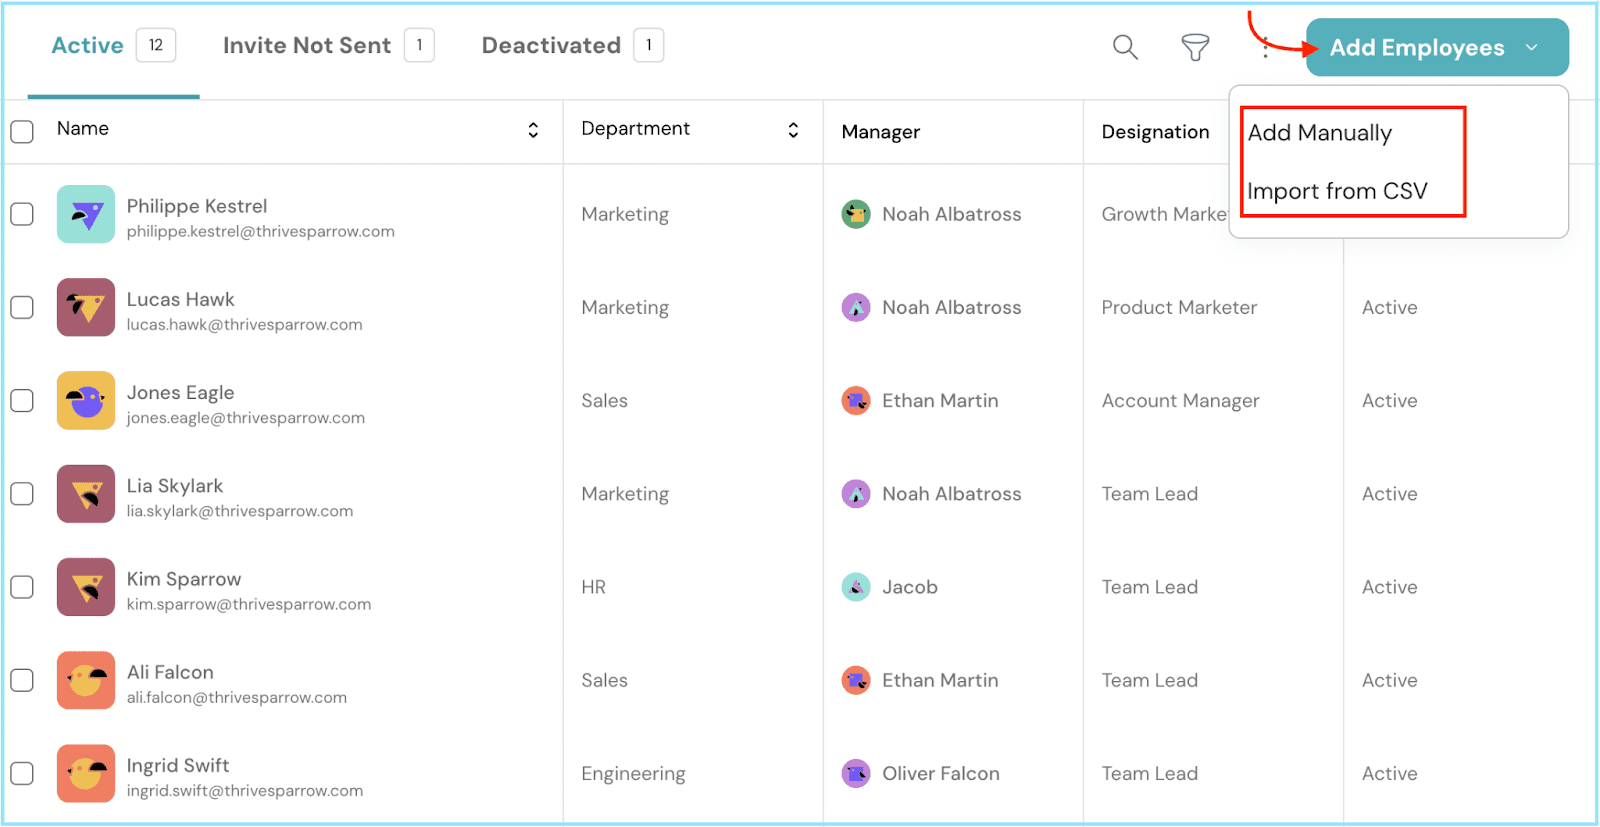Sort by Name column arrows
This screenshot has width=1600, height=827.
[x=533, y=130]
